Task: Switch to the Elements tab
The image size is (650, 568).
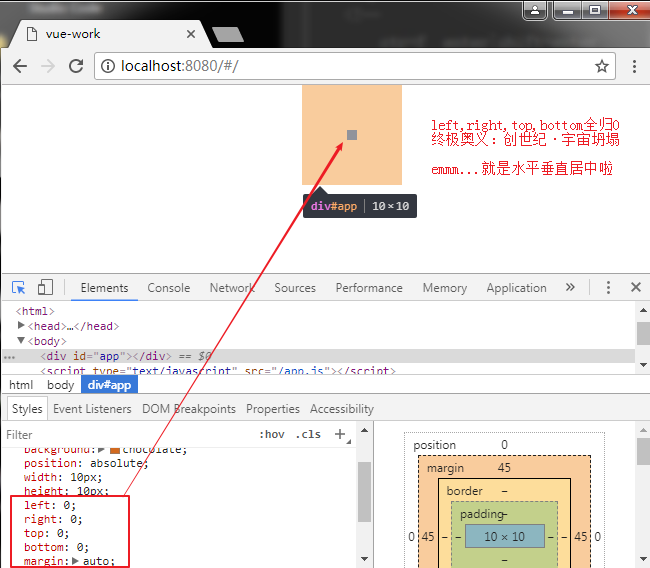Action: tap(104, 288)
